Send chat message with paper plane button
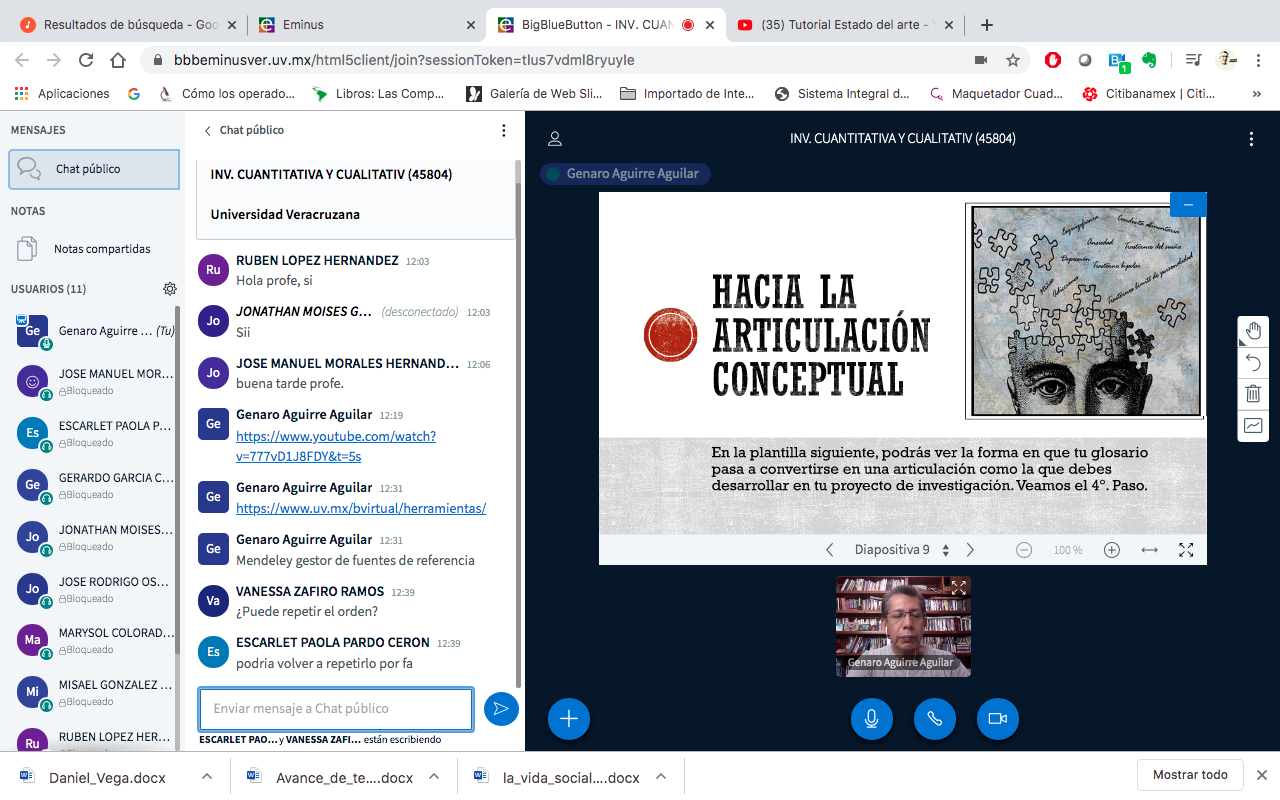Screen dimensions: 1280x800 [501, 709]
